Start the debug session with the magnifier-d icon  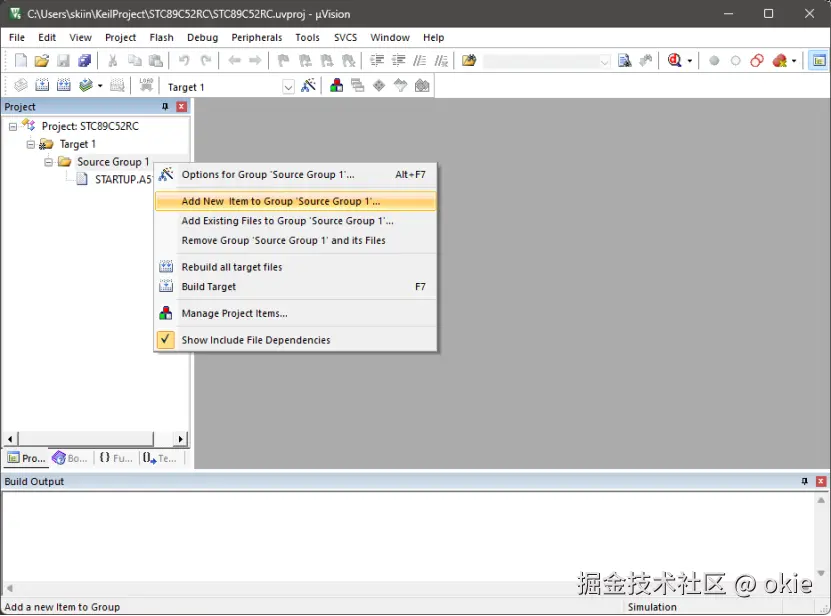pyautogui.click(x=674, y=60)
